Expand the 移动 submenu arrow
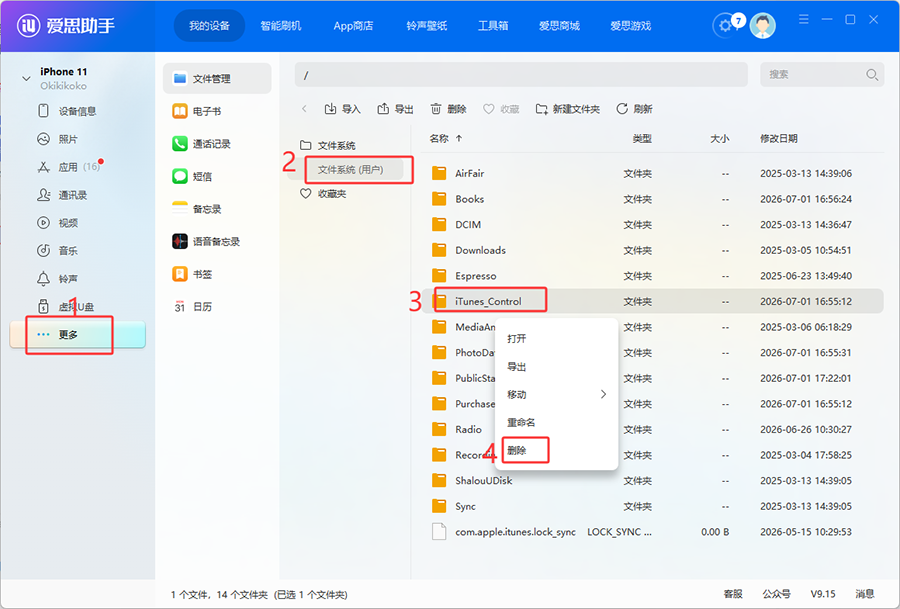Image resolution: width=900 pixels, height=609 pixels. [x=603, y=394]
